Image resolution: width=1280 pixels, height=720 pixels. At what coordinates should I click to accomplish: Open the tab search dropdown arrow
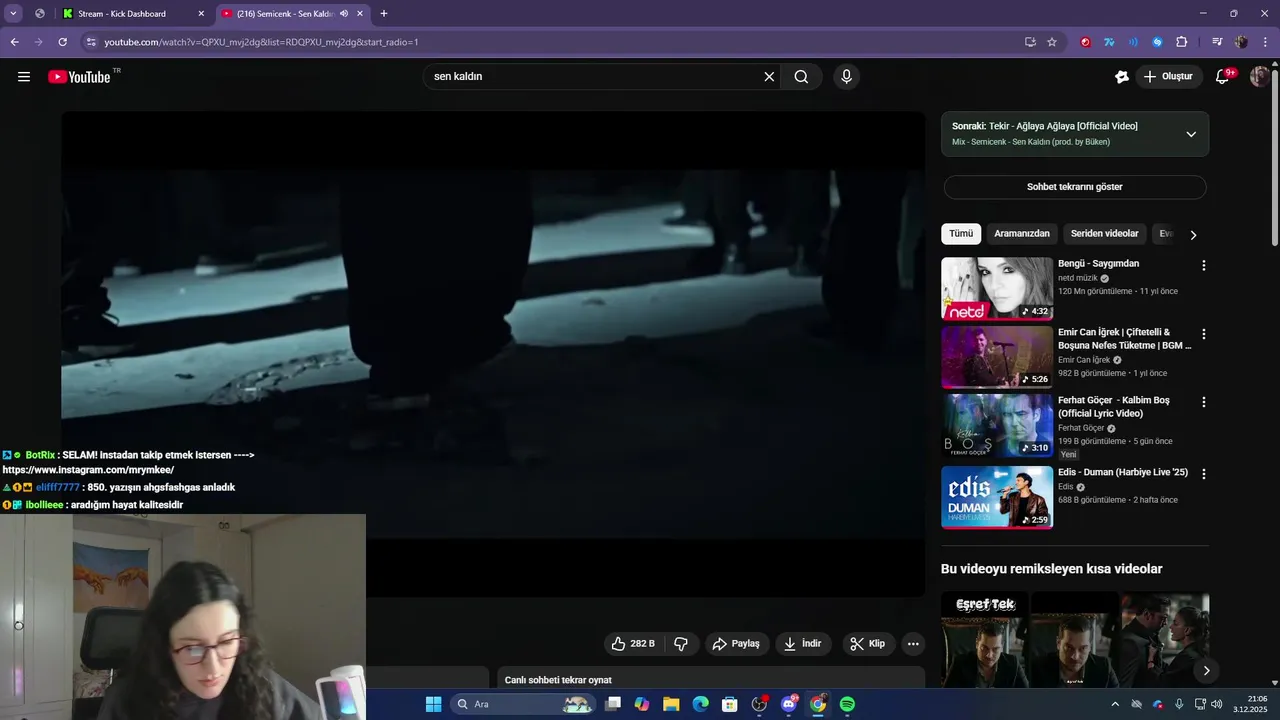coord(13,14)
